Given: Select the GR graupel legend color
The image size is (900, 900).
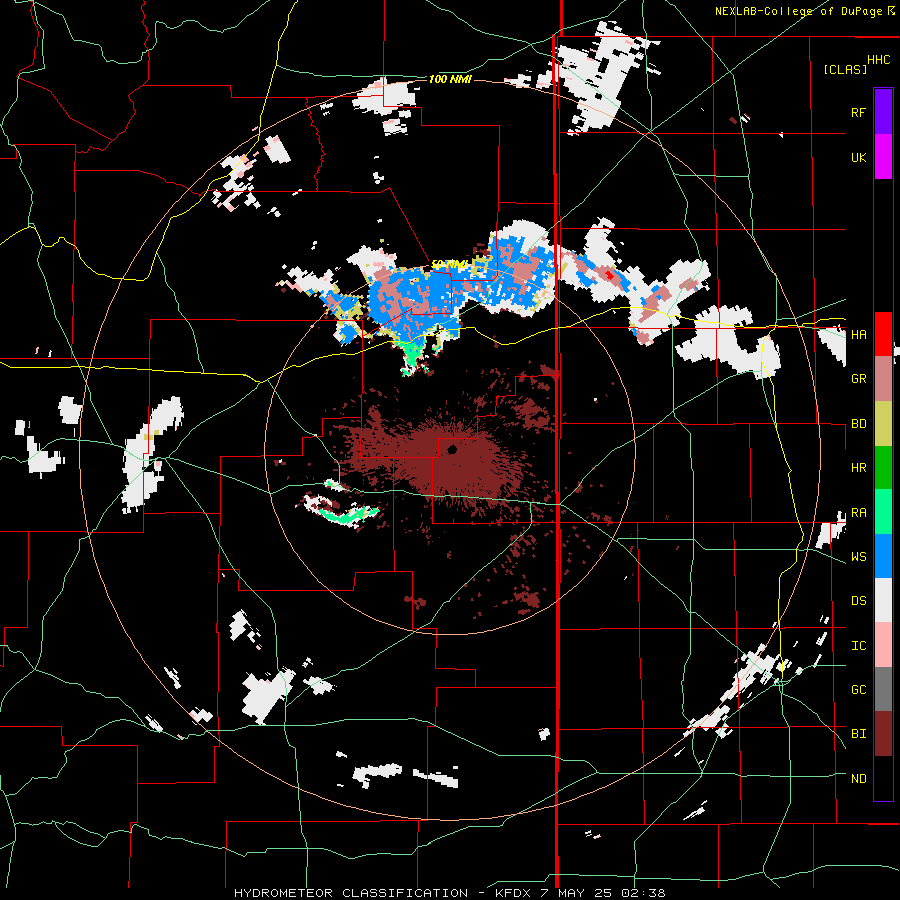Looking at the screenshot, I should tap(883, 379).
